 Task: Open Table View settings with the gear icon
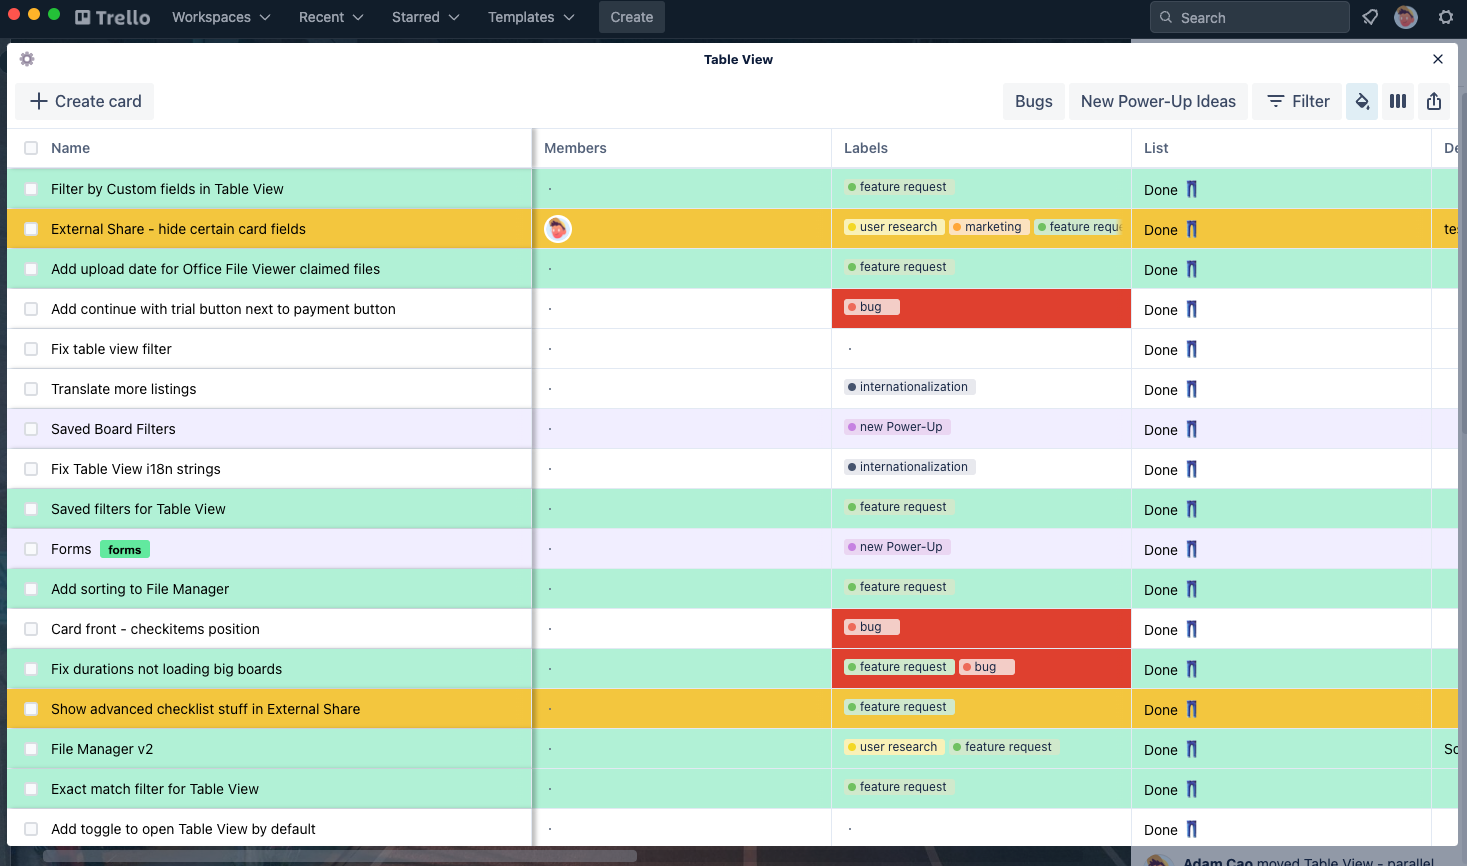27,59
